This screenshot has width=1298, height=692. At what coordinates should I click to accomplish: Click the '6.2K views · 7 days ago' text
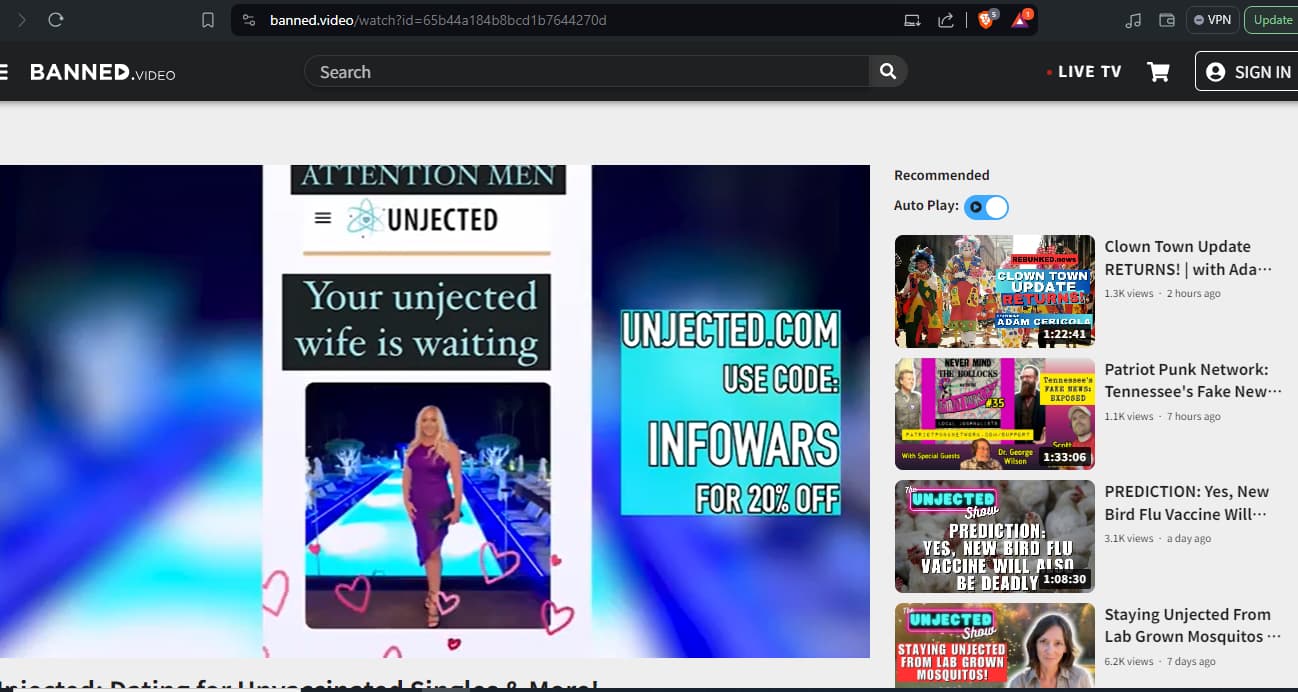[1160, 662]
